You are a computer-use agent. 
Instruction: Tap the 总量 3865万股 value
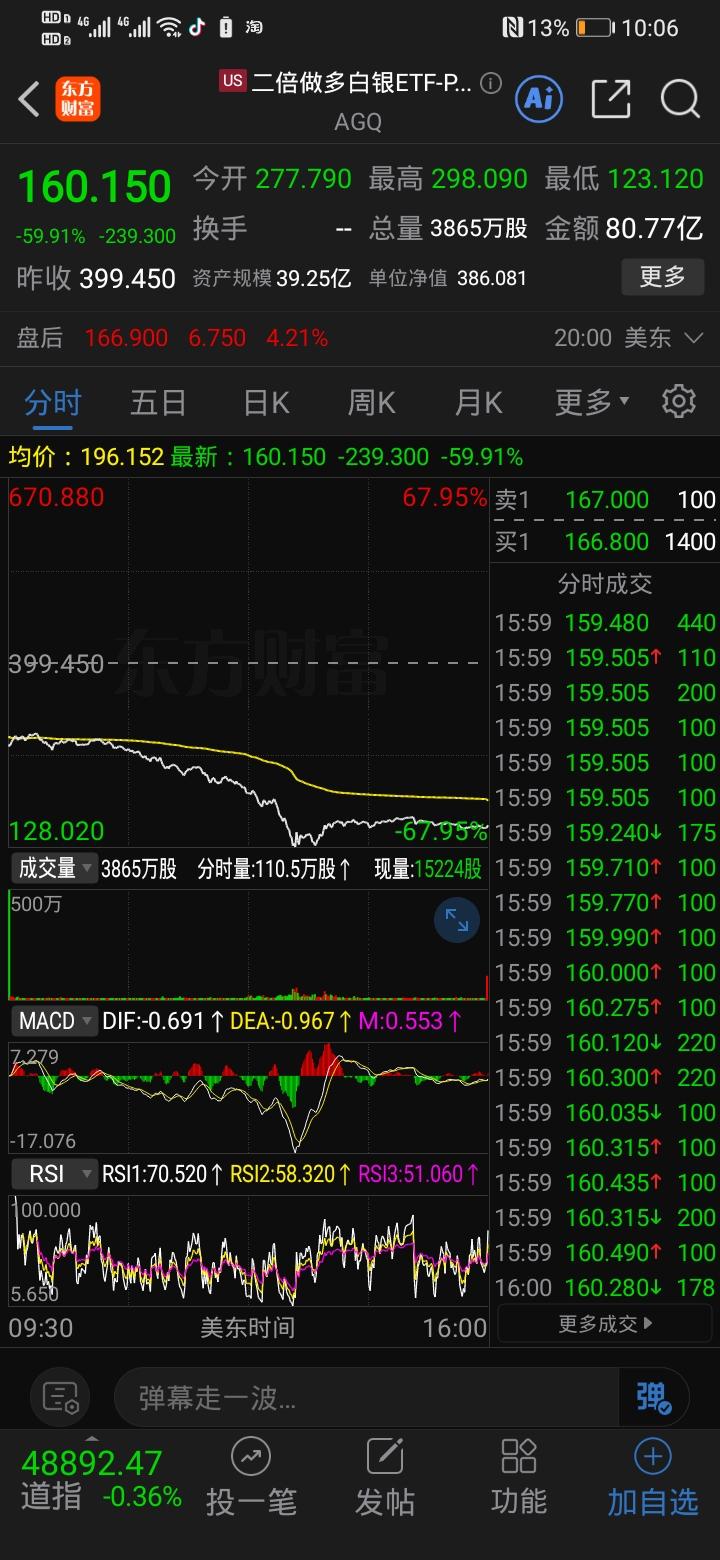pyautogui.click(x=478, y=229)
